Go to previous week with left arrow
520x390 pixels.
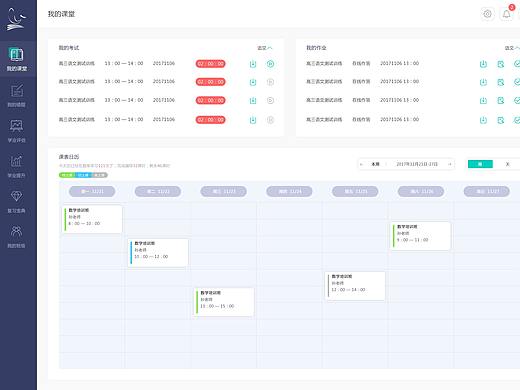pos(361,164)
